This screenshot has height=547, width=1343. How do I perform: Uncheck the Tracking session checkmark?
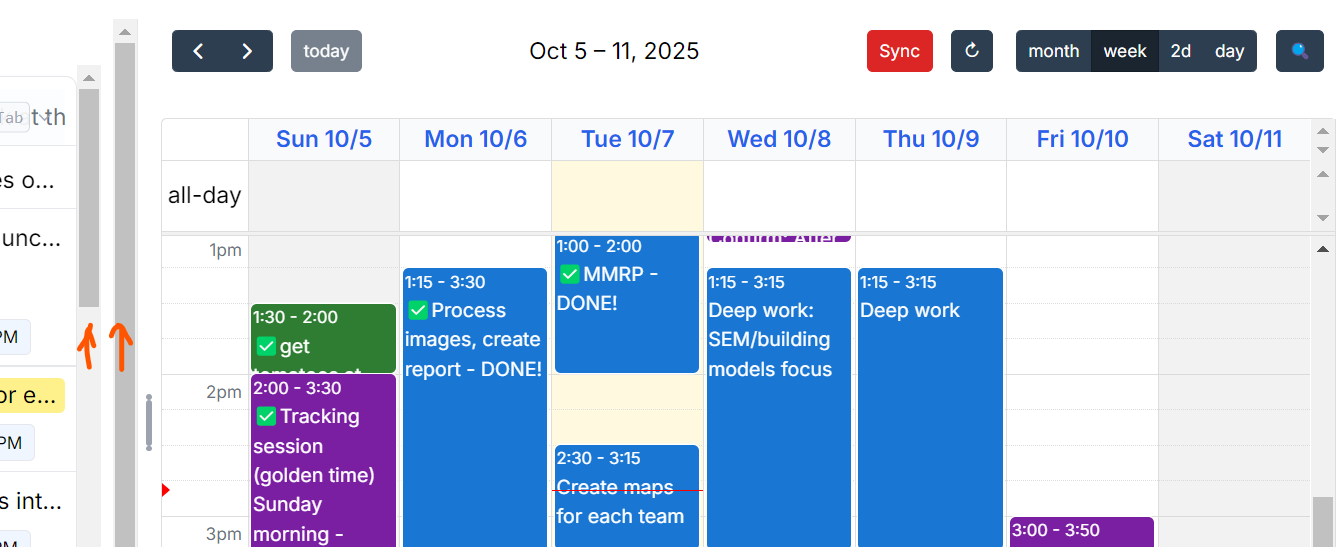click(266, 416)
